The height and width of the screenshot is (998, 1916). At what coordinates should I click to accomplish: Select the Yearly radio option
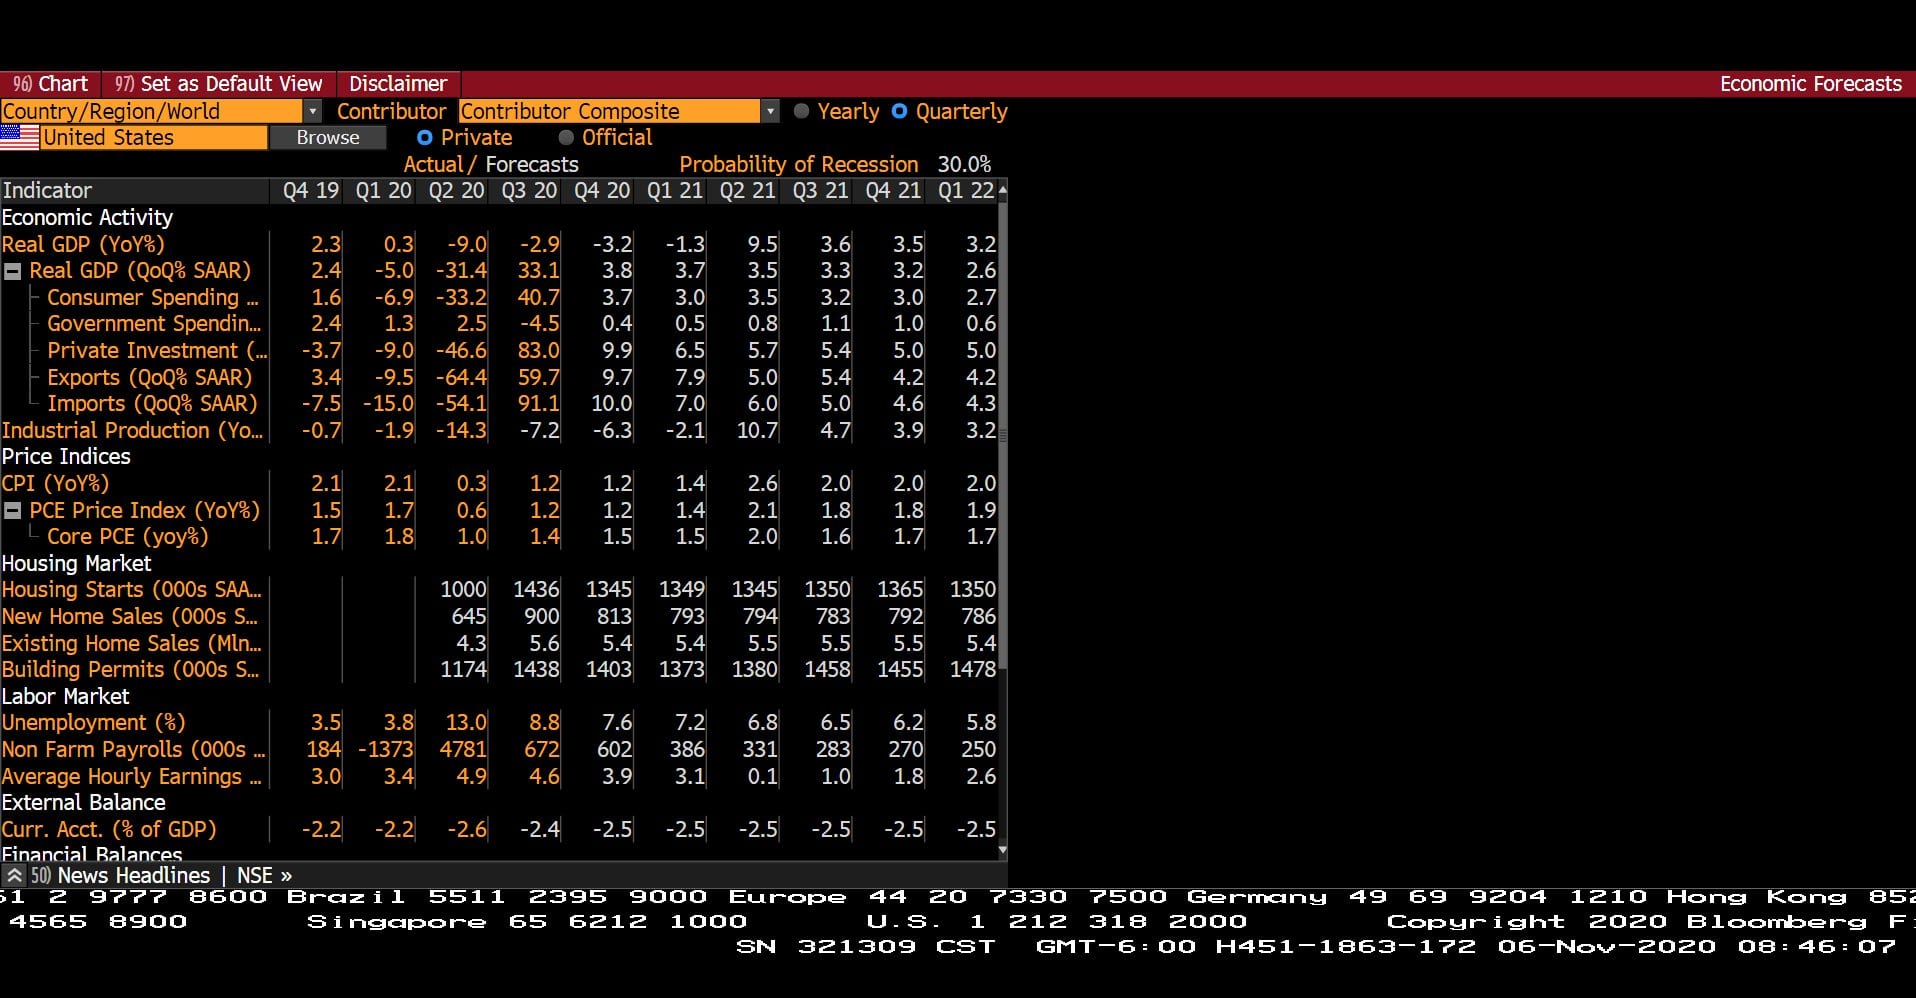pyautogui.click(x=801, y=111)
